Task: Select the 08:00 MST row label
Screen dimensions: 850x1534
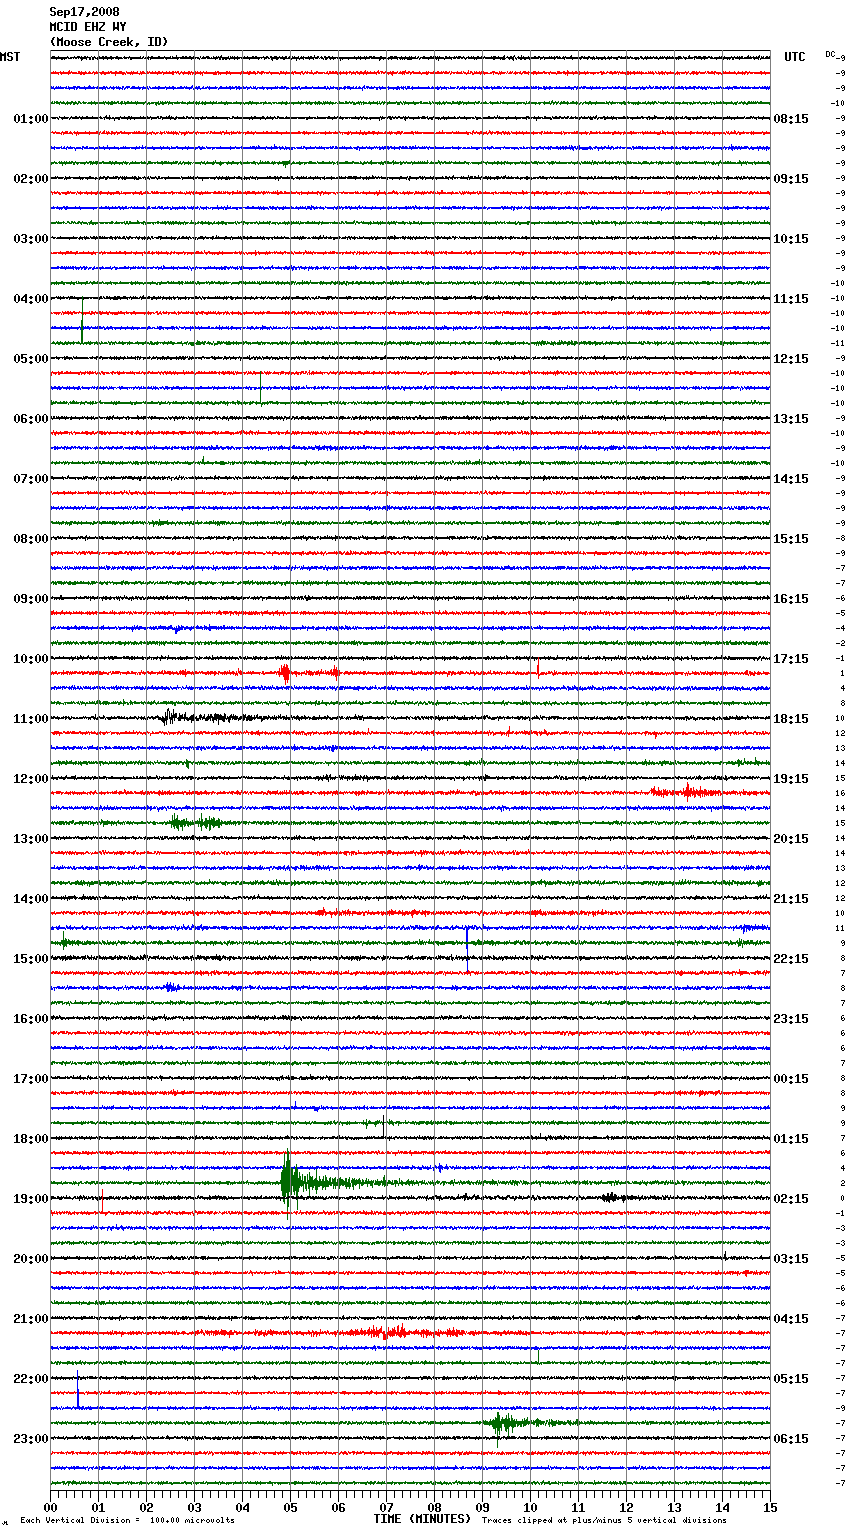Action: [30, 539]
